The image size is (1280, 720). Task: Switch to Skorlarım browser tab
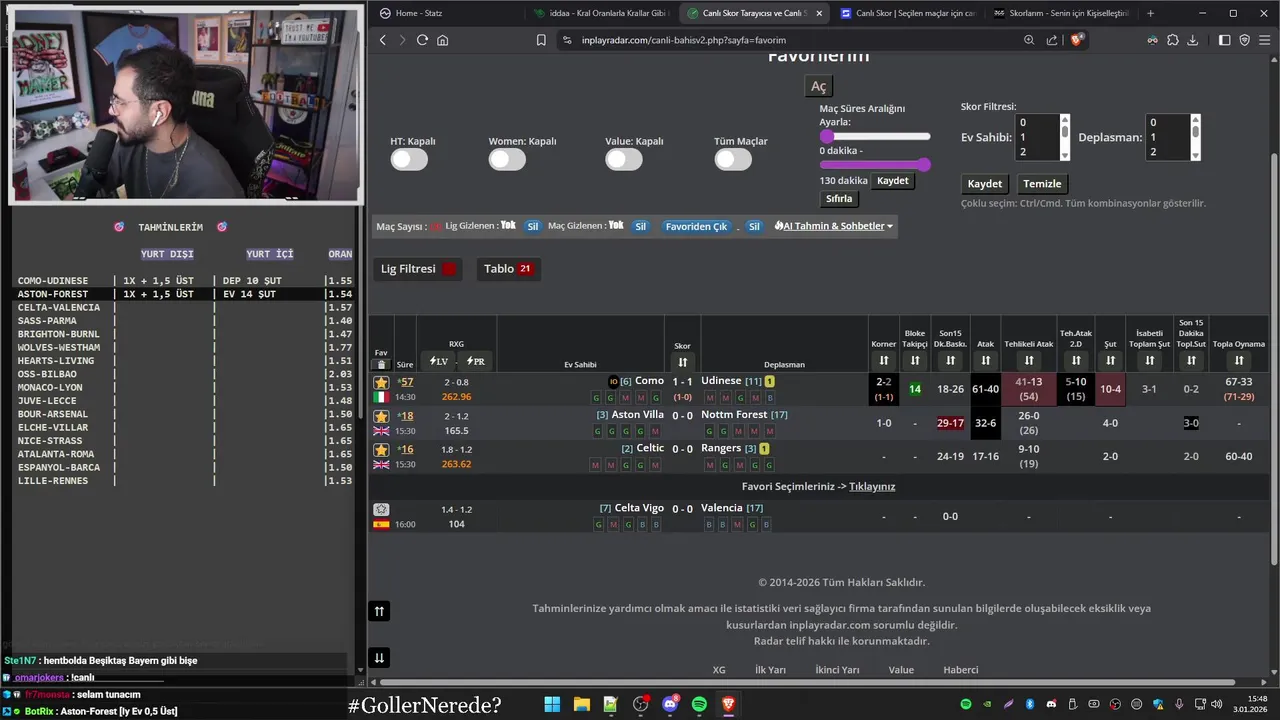[1060, 13]
